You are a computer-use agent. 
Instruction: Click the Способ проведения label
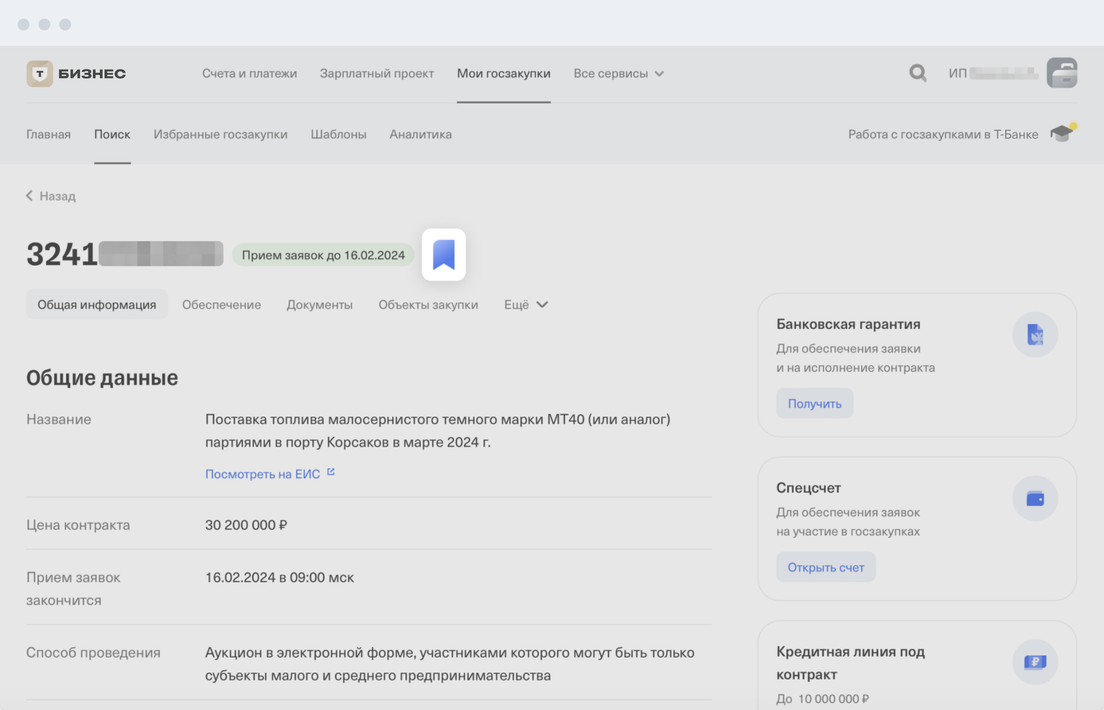[x=93, y=652]
